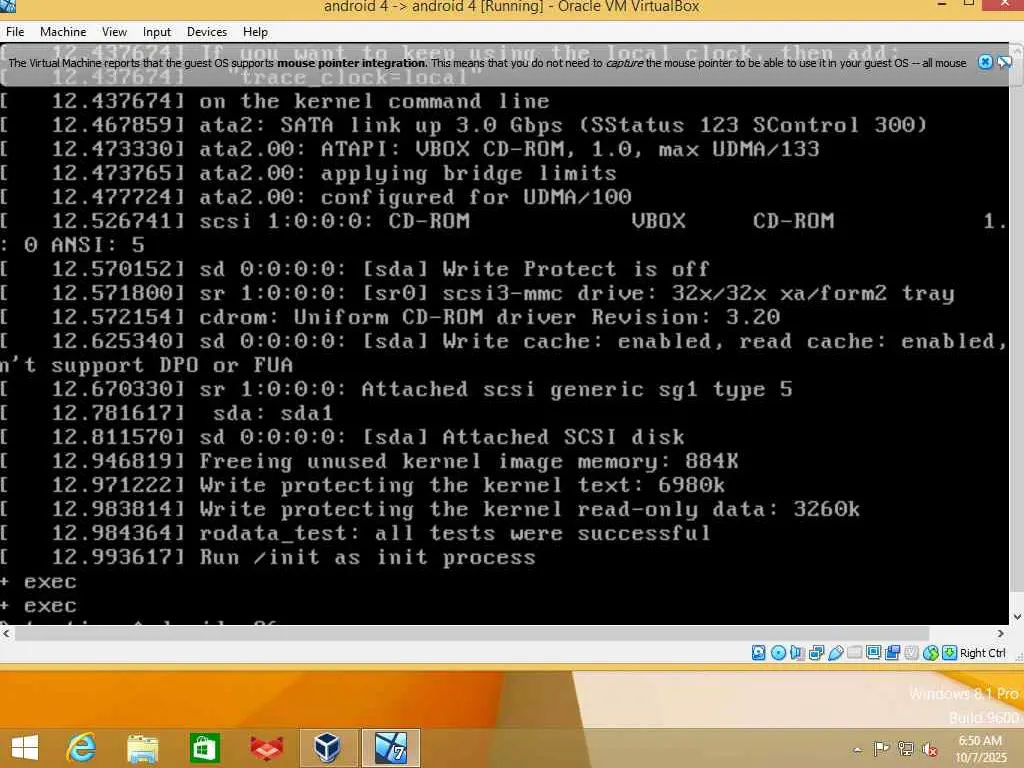Click the 'on the kernel command line' text
Image resolution: width=1024 pixels, height=768 pixels.
374,101
